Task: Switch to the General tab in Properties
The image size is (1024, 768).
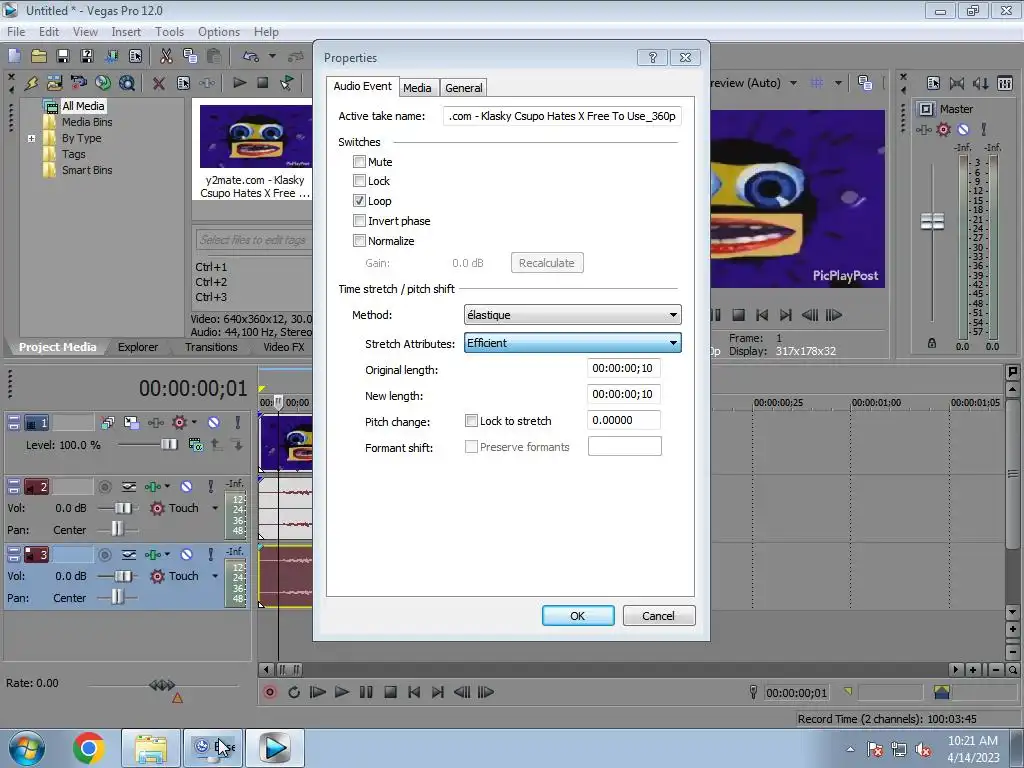Action: (x=464, y=88)
